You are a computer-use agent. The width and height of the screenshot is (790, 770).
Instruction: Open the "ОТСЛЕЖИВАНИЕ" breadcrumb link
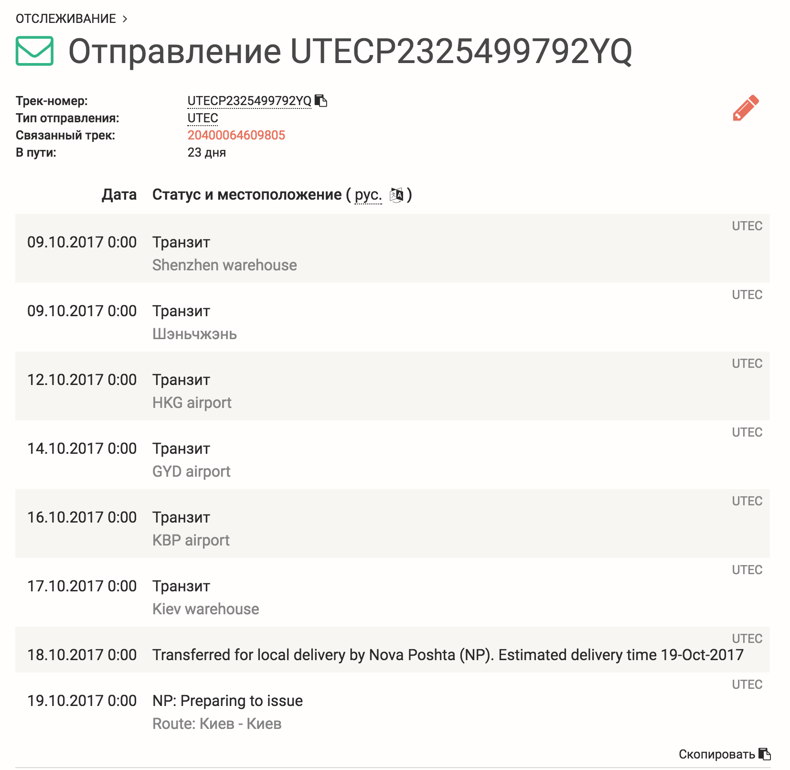(x=66, y=18)
